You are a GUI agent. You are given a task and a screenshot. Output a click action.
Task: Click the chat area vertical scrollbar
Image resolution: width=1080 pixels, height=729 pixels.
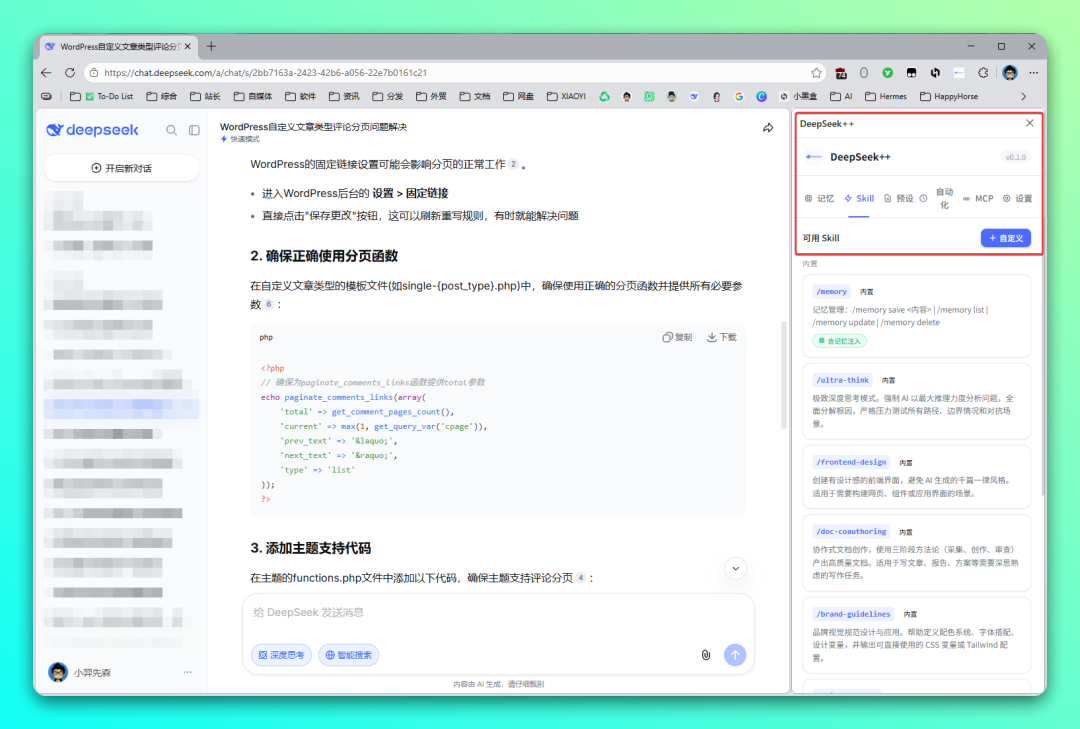click(x=784, y=375)
